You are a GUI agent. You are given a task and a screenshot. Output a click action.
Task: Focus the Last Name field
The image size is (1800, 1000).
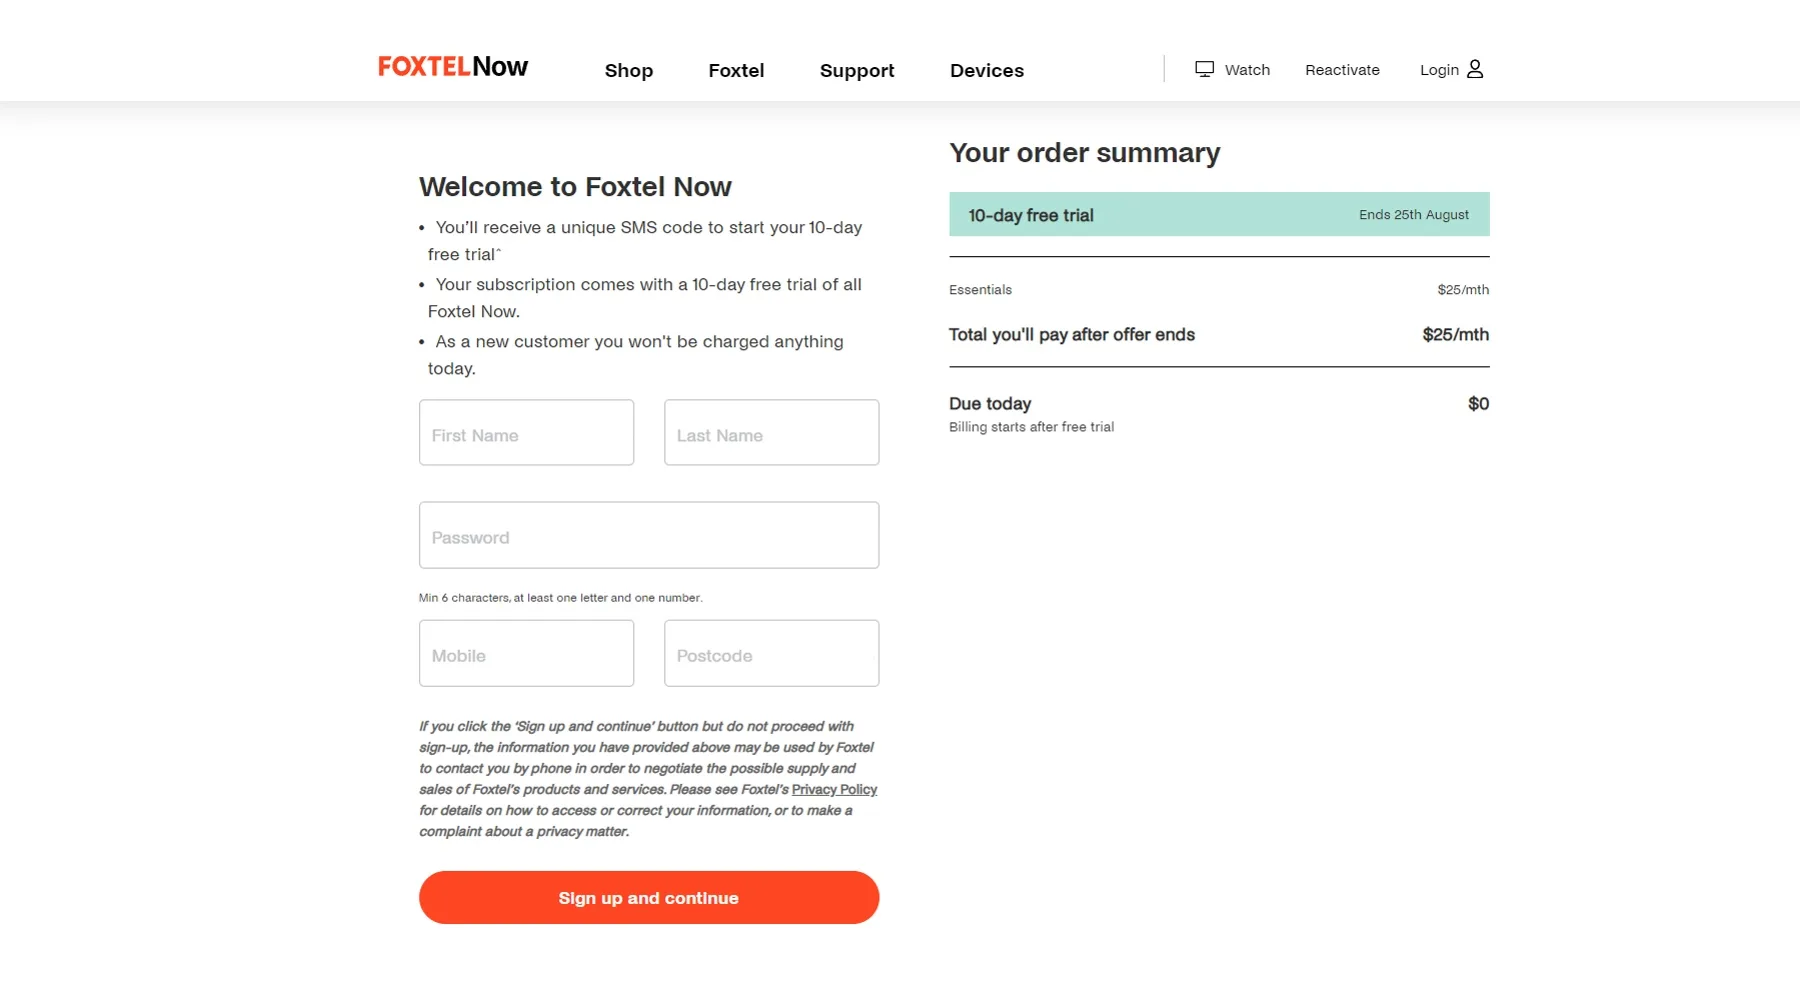pos(771,433)
